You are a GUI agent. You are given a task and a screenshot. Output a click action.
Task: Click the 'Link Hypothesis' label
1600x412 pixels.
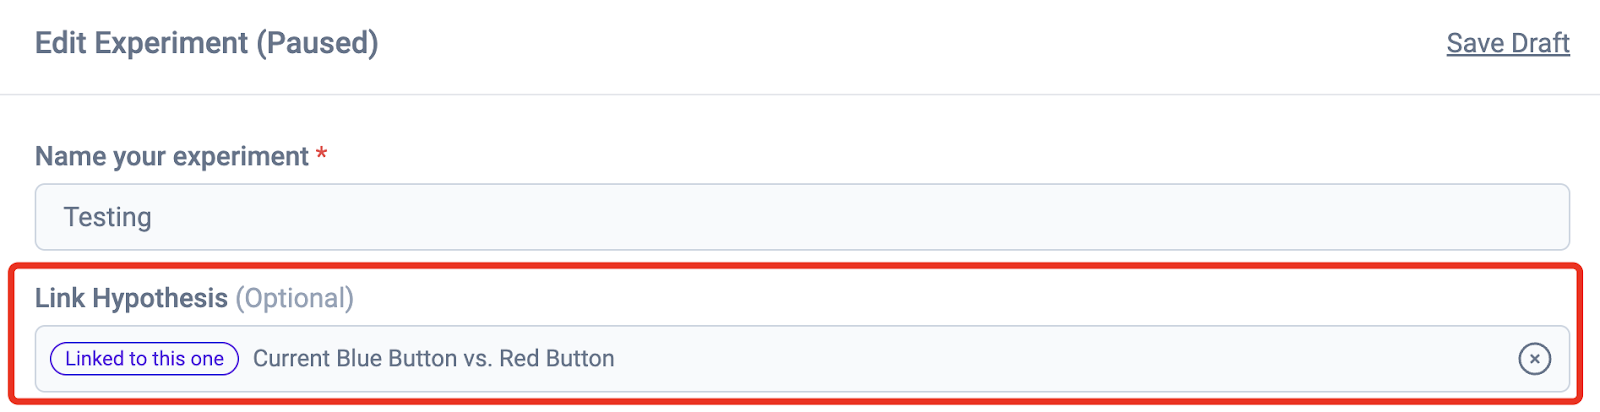click(x=132, y=298)
